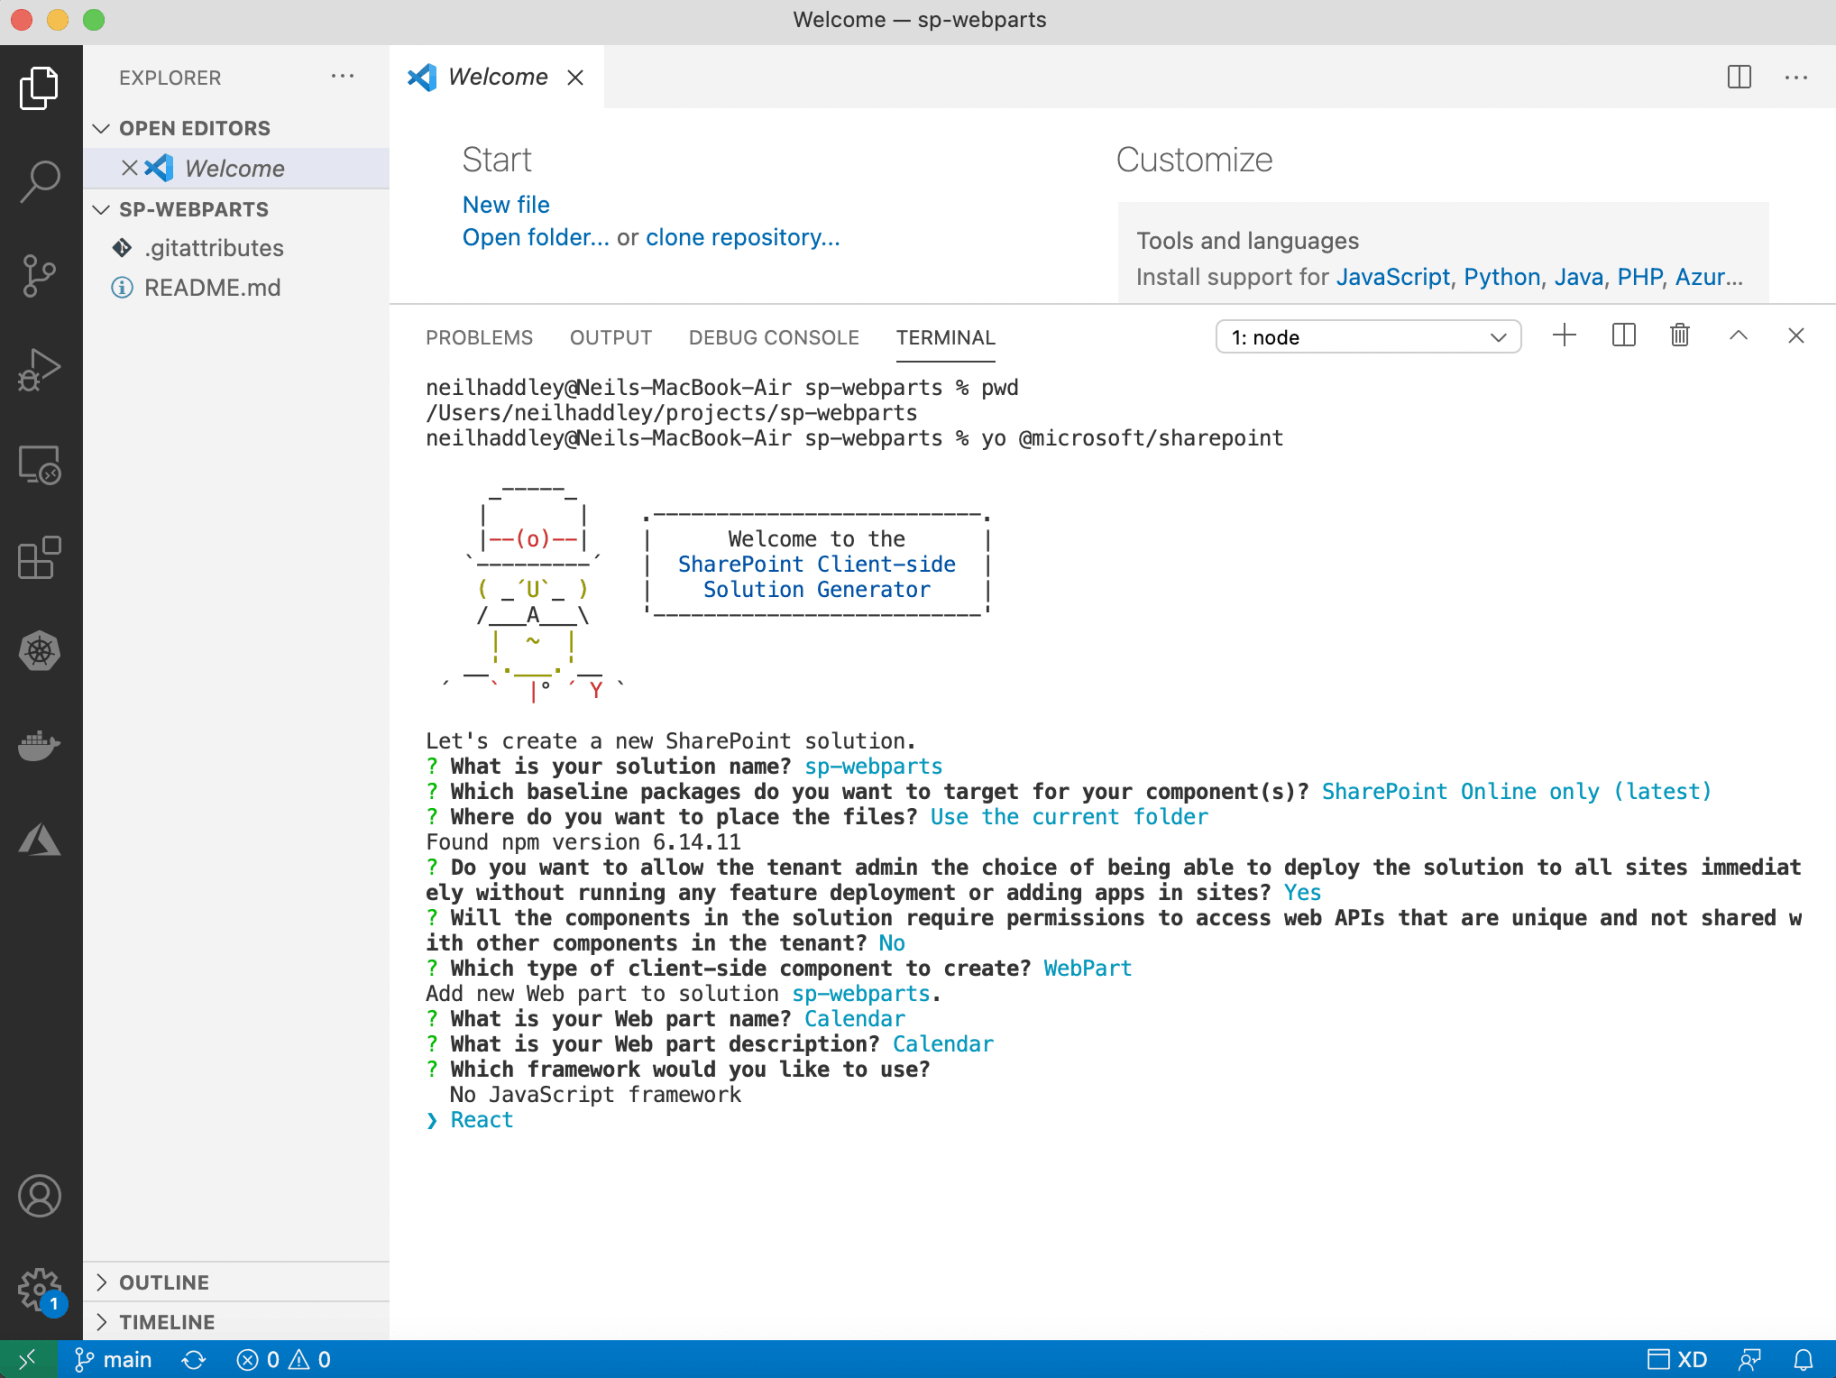Screen dimensions: 1836x1378
Task: Maximize the panel size with up chevron
Action: tap(1738, 336)
